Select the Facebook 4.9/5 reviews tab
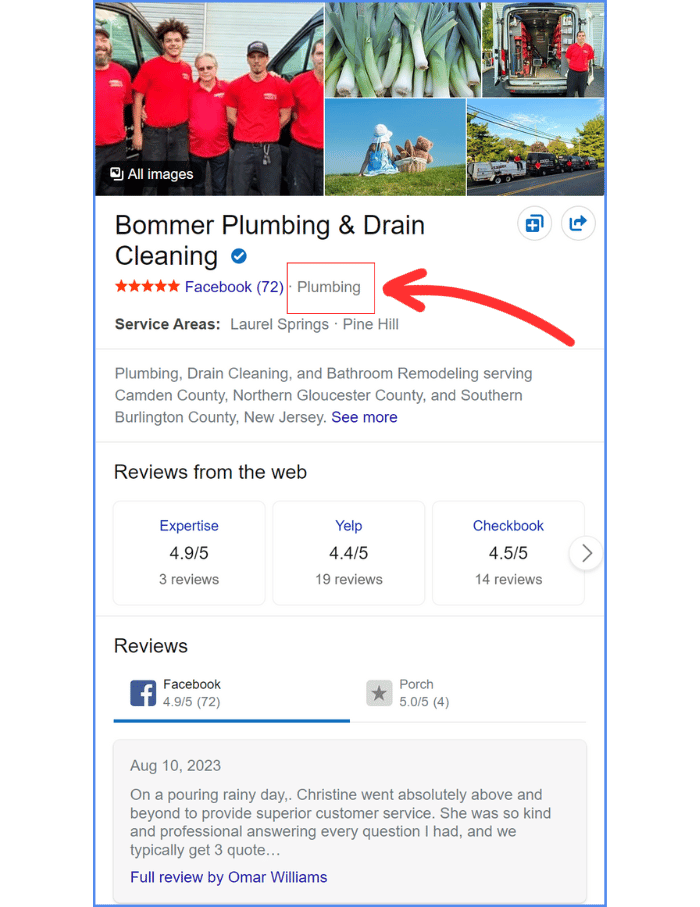Viewport: 700px width, 907px height. (231, 693)
